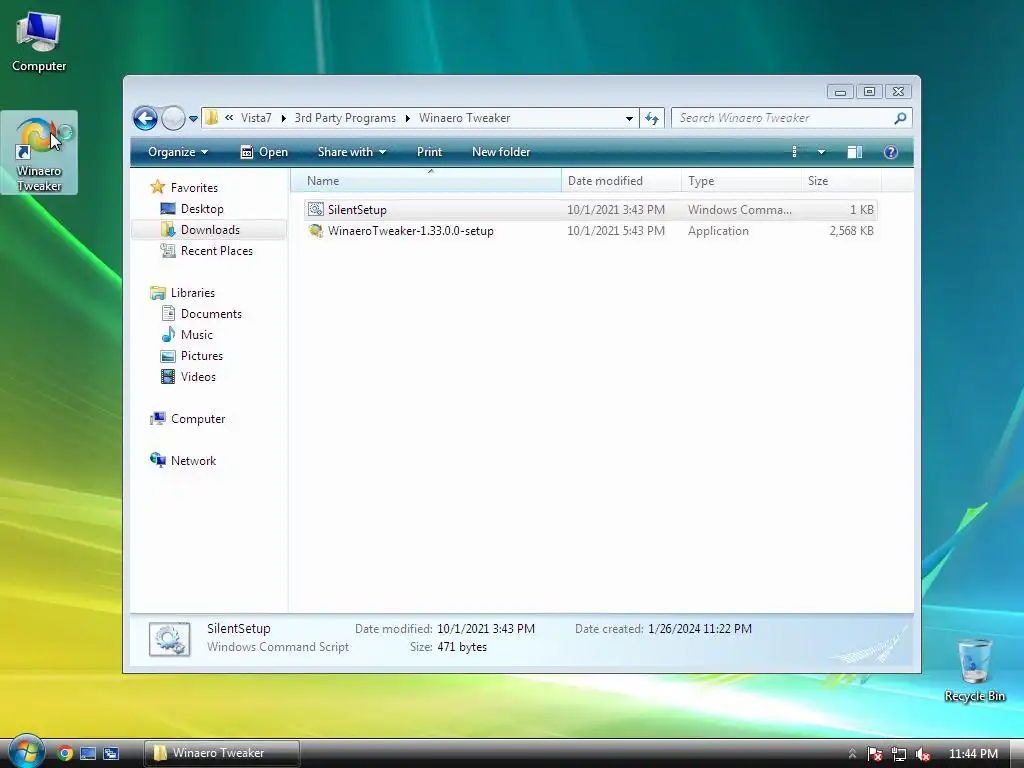
Task: Sort files by the Name column
Action: 426,181
